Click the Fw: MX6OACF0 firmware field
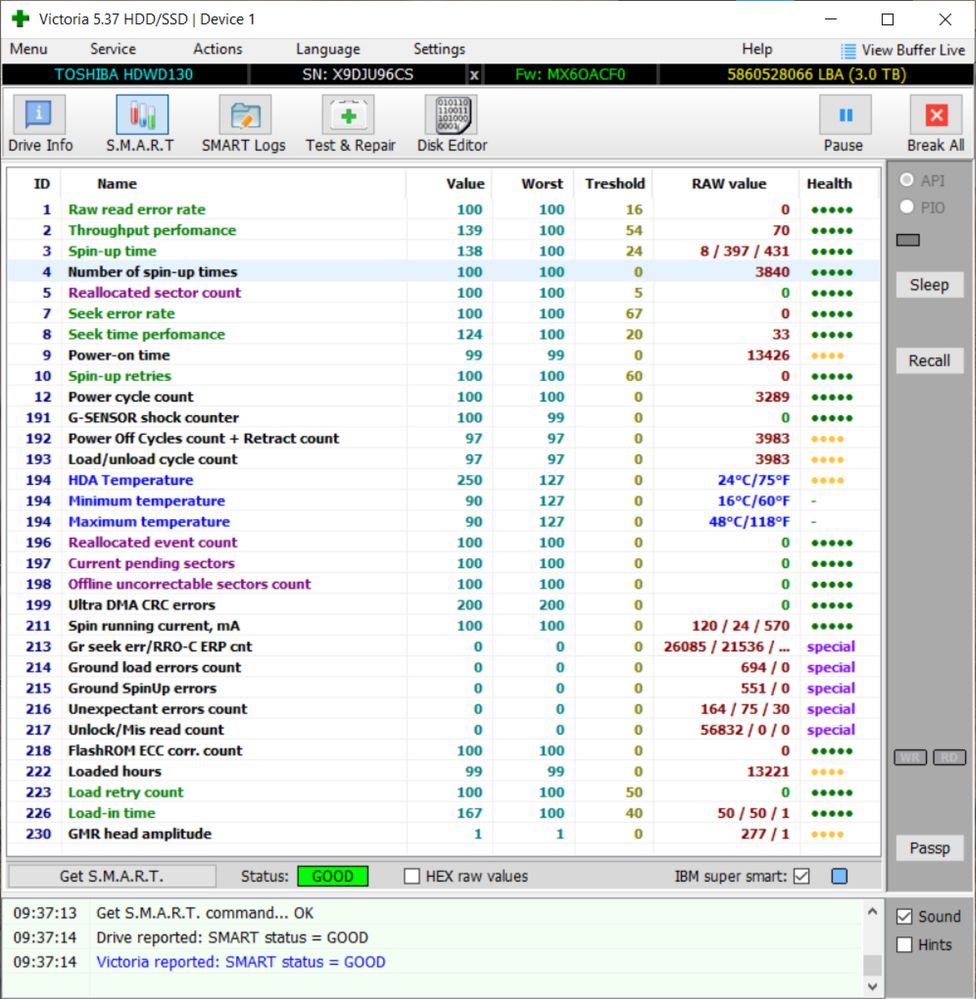 pyautogui.click(x=570, y=75)
